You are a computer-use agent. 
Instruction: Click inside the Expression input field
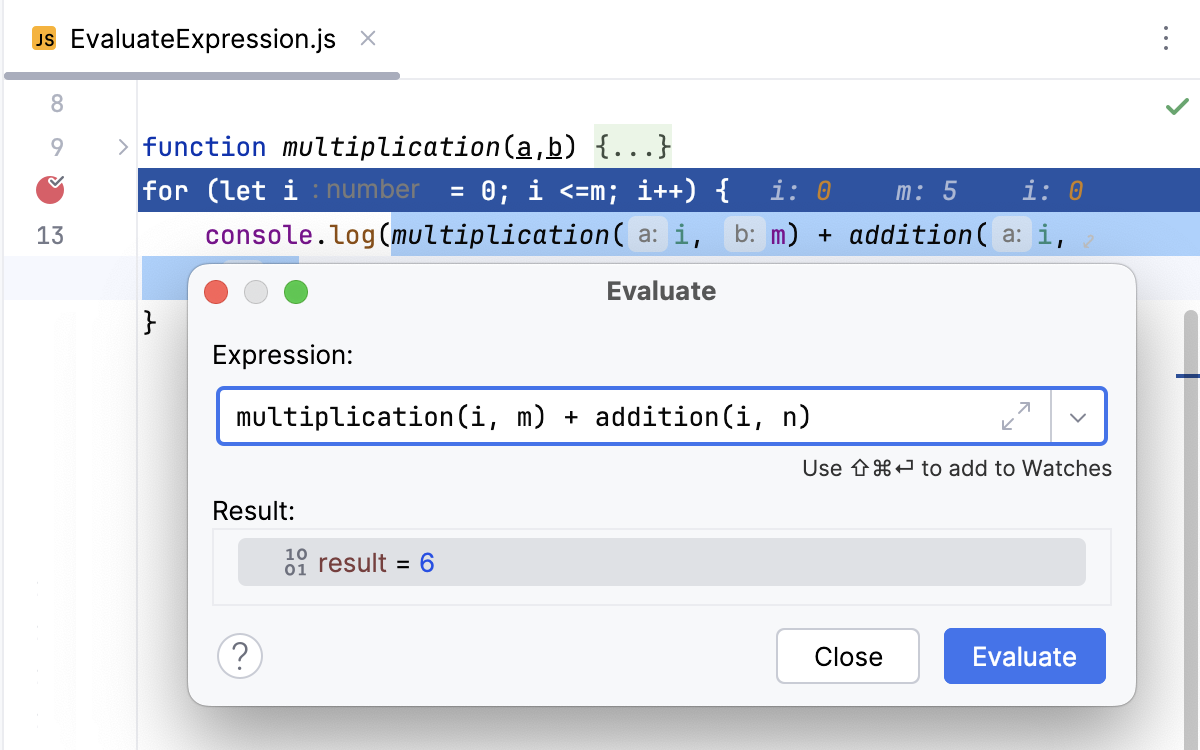pos(600,416)
